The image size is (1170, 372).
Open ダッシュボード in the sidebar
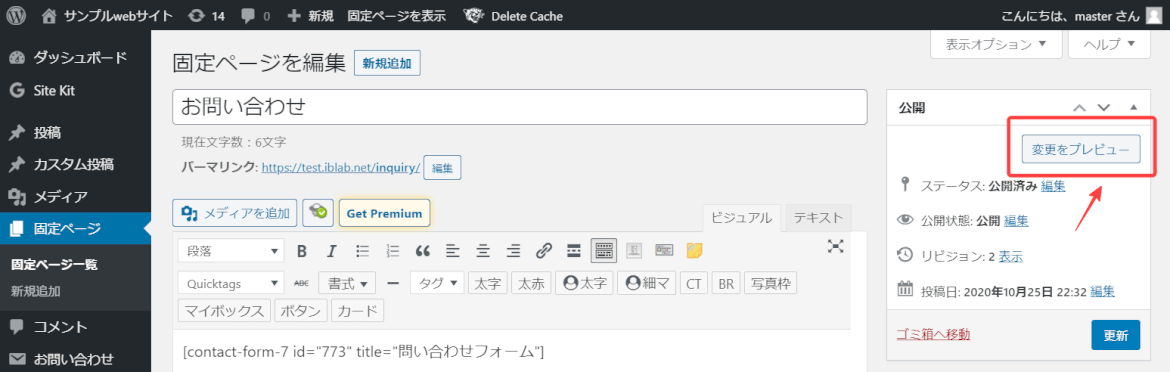(x=75, y=58)
